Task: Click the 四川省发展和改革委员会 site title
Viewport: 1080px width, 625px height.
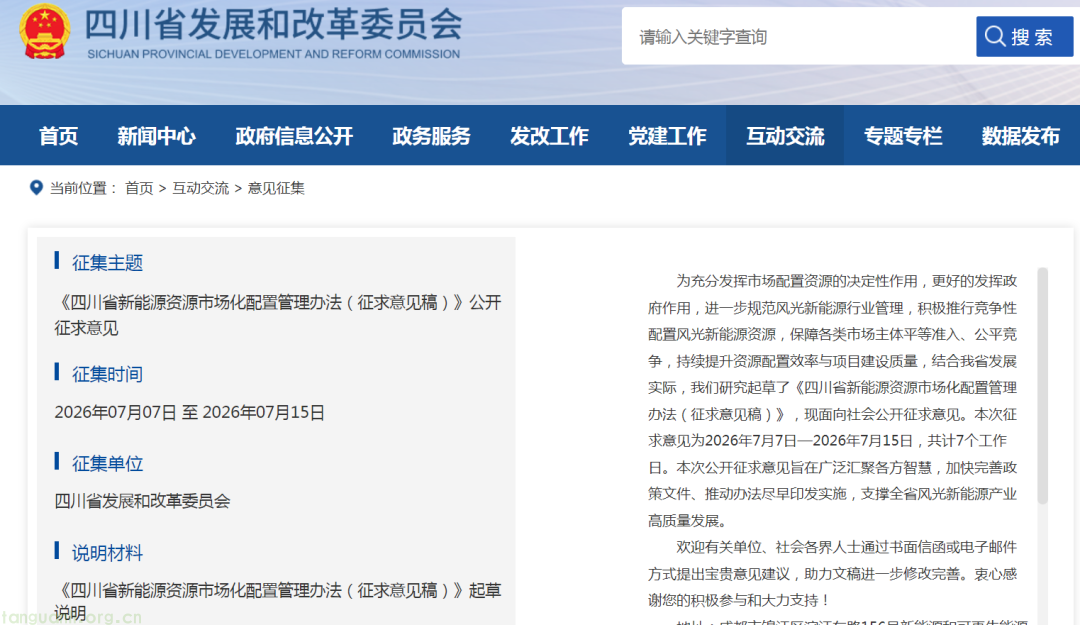Action: click(273, 25)
